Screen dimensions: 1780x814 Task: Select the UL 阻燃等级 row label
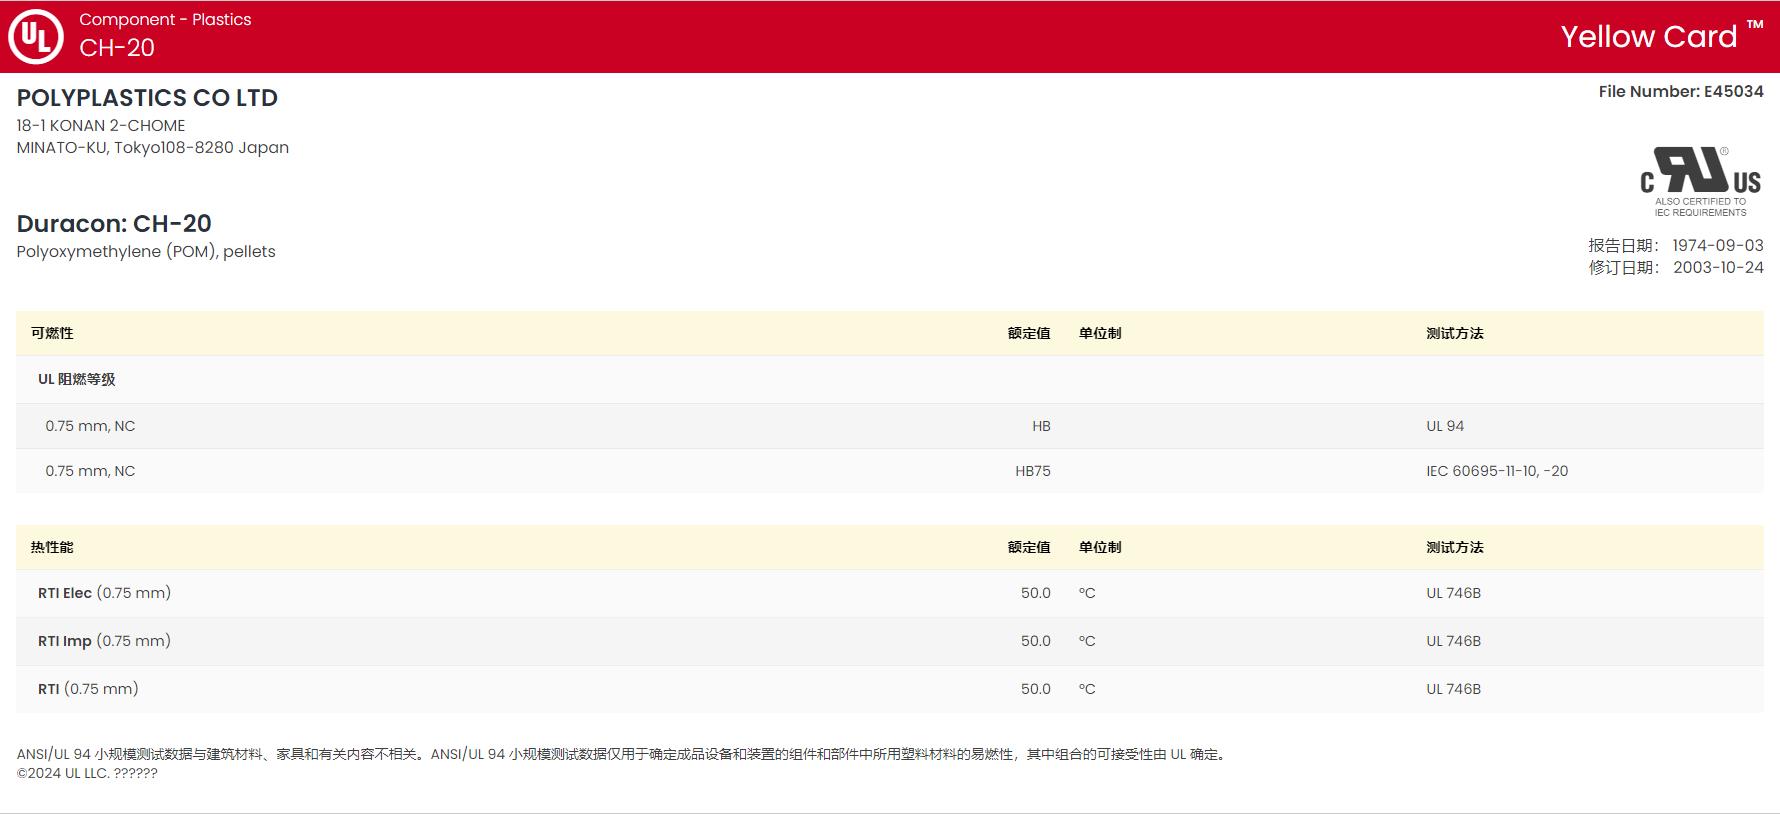pyautogui.click(x=77, y=379)
